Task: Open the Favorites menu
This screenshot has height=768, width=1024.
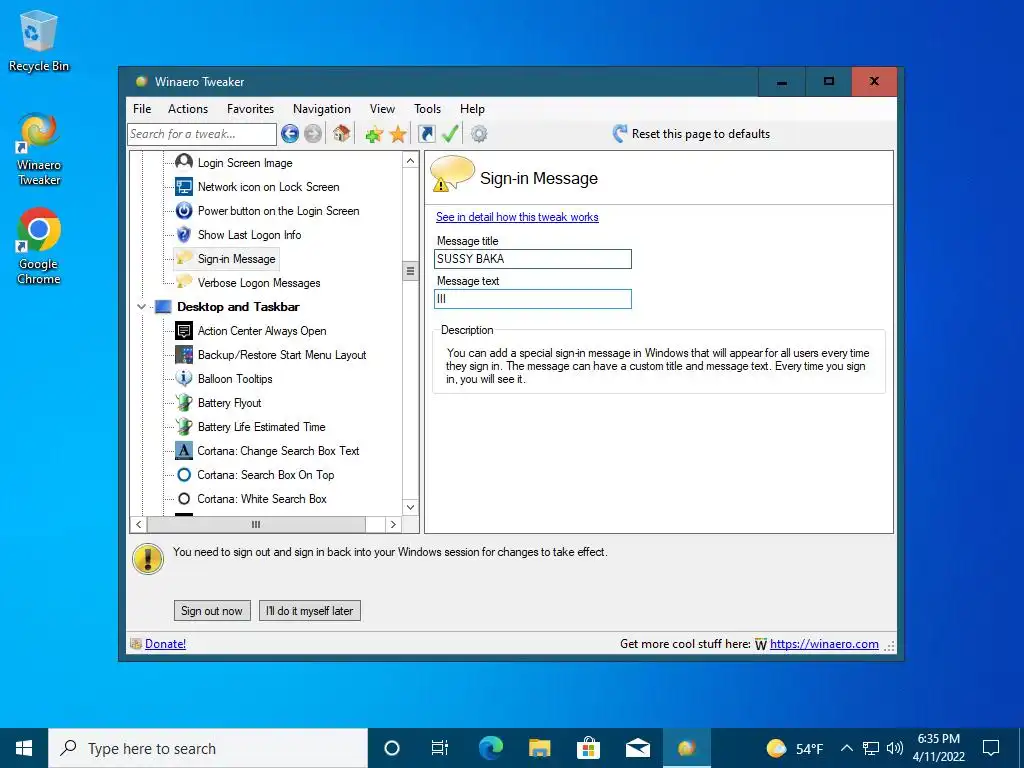Action: 250,109
